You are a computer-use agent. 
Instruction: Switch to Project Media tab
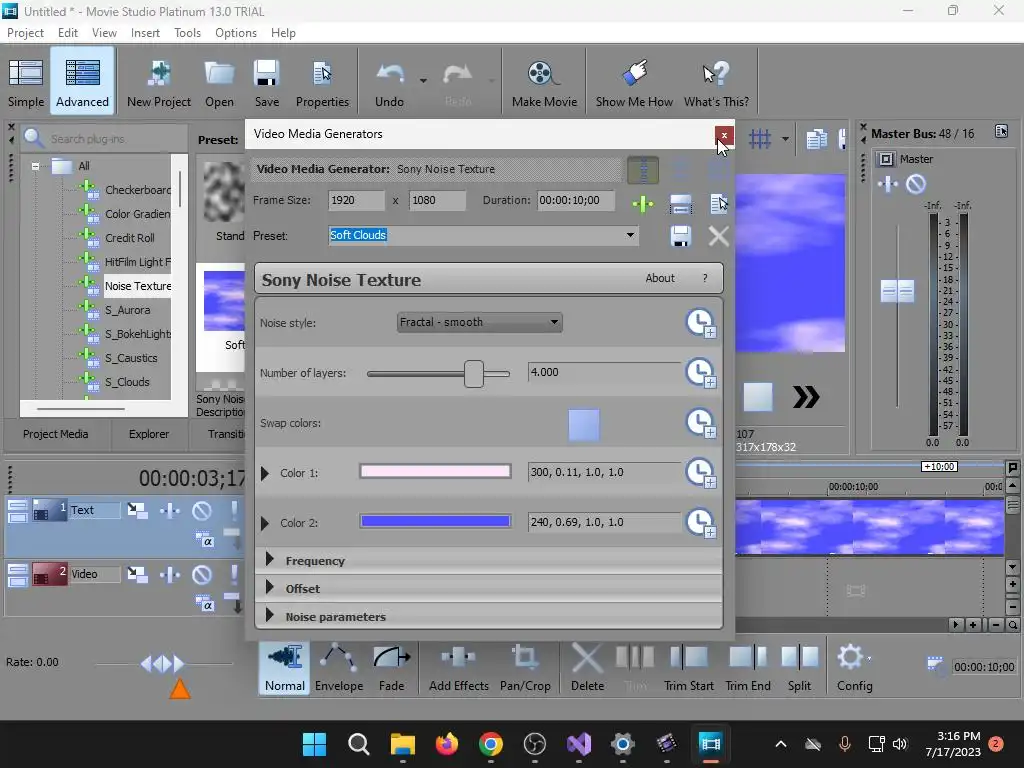tap(56, 434)
